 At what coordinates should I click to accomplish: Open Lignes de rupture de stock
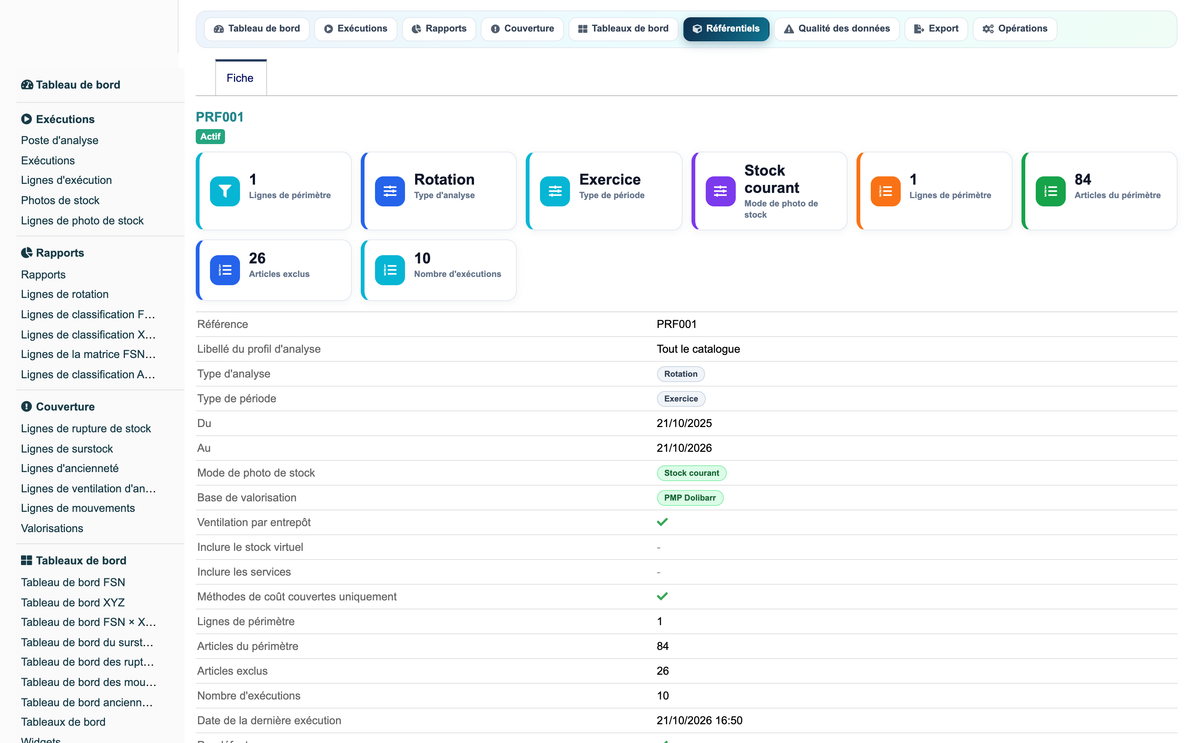86,429
